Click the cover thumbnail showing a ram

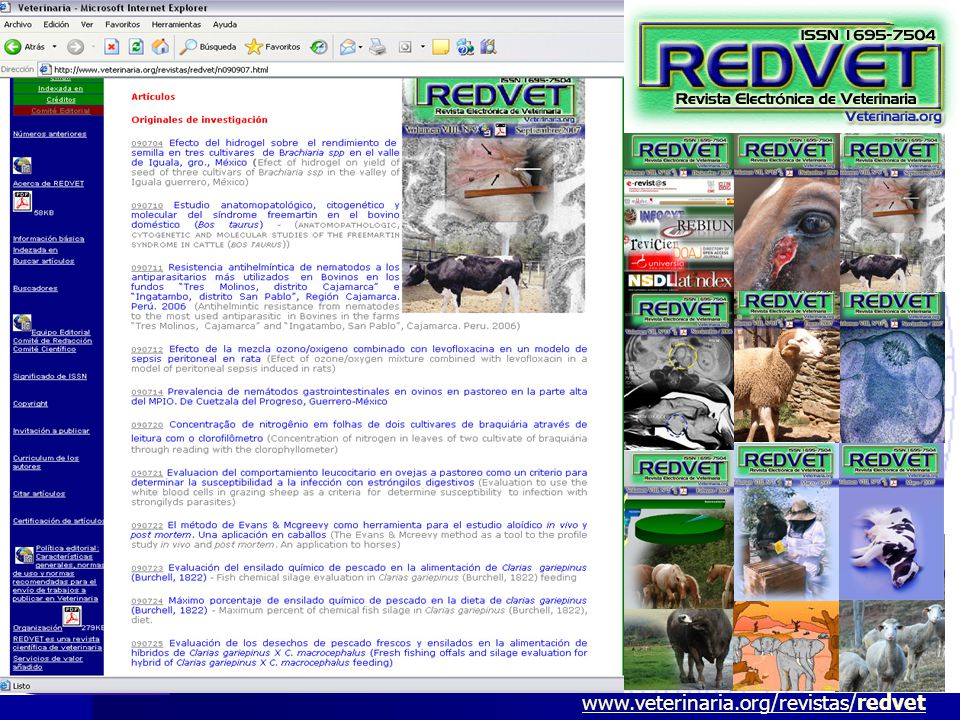click(787, 367)
